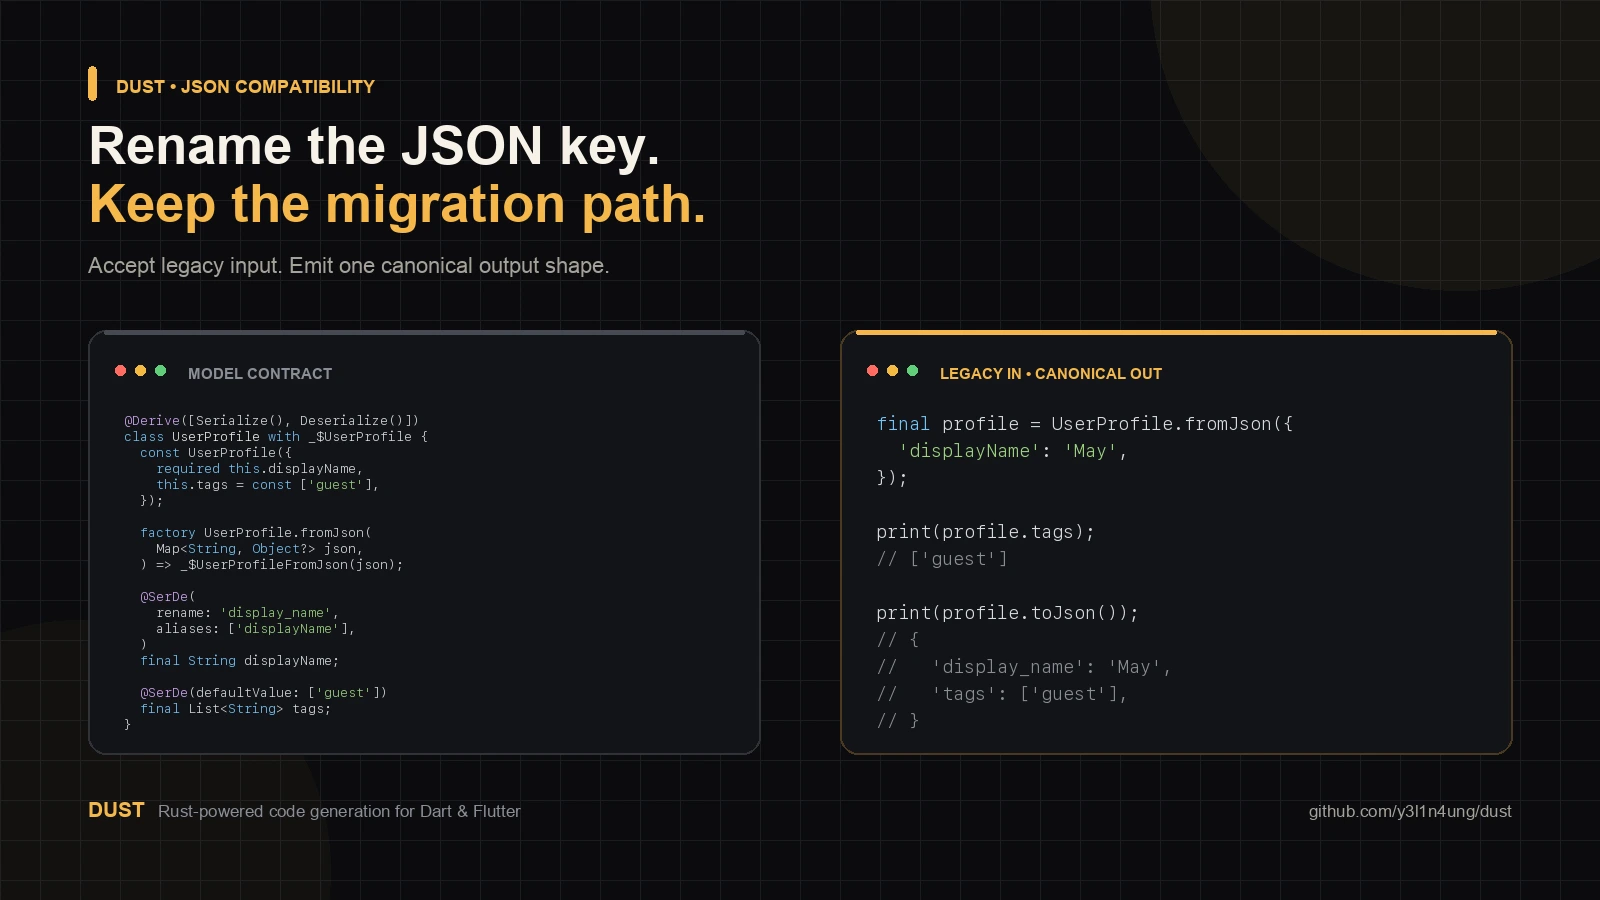Click the 'Rename the JSON key.' heading
Screen dimensions: 1600x900
point(374,146)
